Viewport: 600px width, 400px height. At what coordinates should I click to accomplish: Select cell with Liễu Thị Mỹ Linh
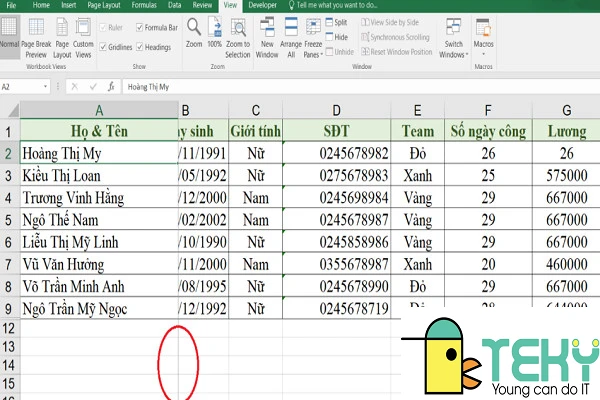click(x=99, y=242)
